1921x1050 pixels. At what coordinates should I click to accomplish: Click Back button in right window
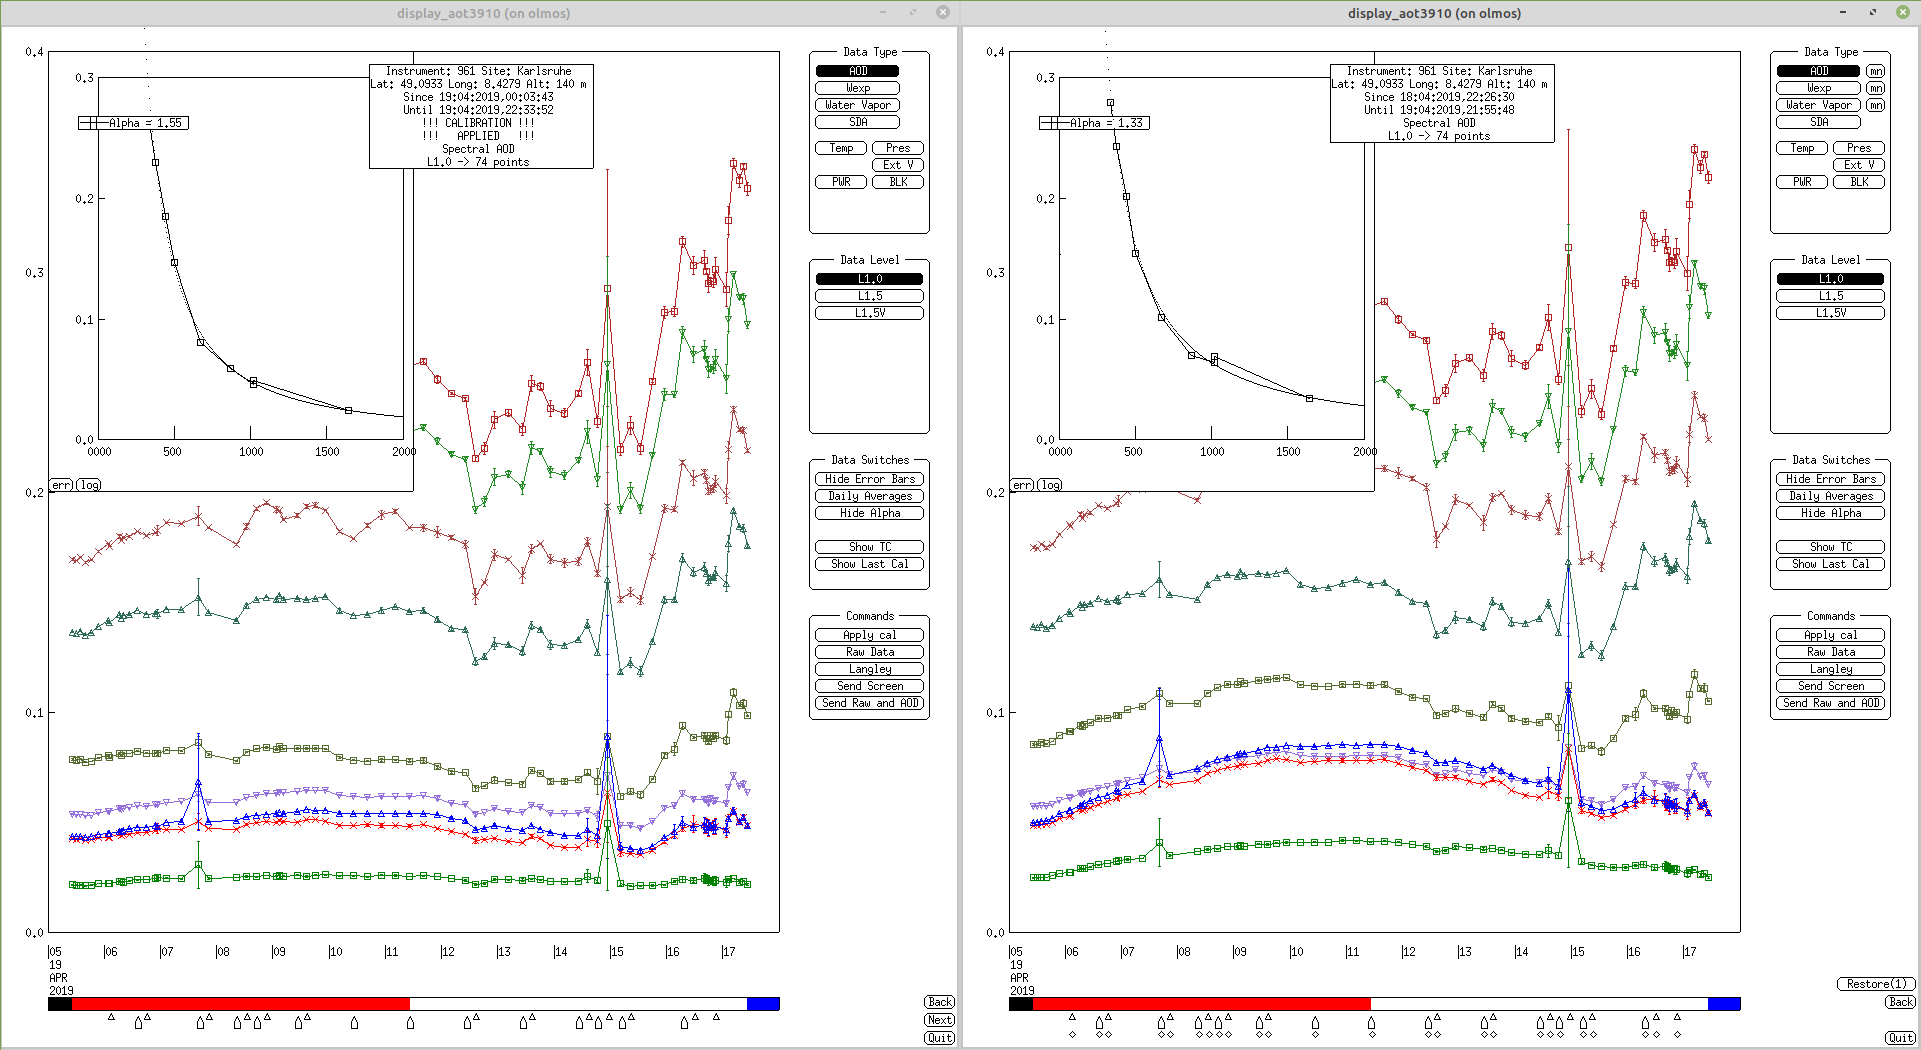click(1901, 1002)
